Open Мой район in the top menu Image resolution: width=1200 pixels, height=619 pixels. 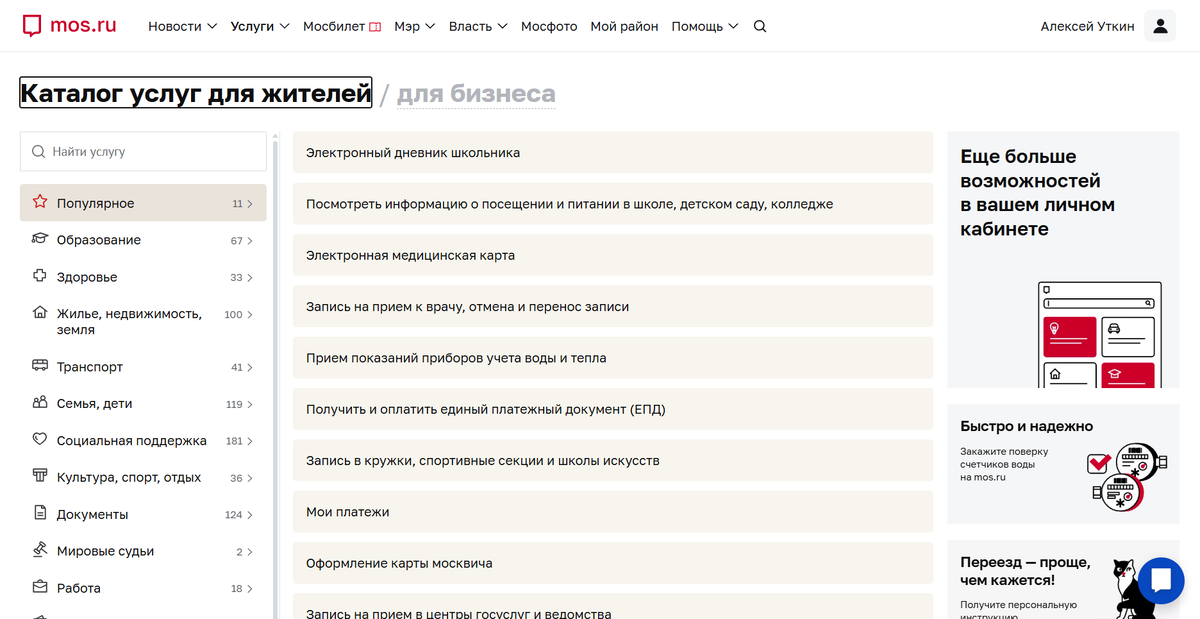coord(624,27)
